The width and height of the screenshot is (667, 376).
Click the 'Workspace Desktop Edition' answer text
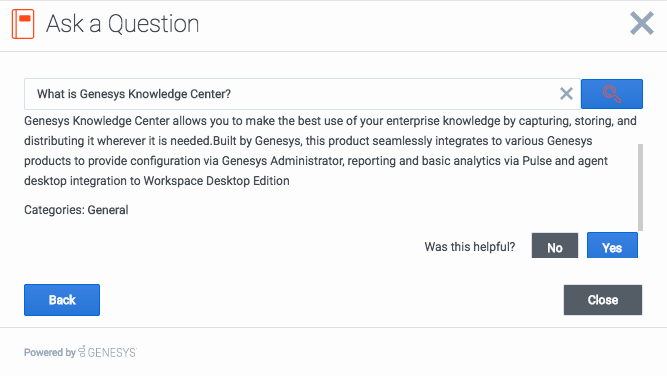point(217,181)
